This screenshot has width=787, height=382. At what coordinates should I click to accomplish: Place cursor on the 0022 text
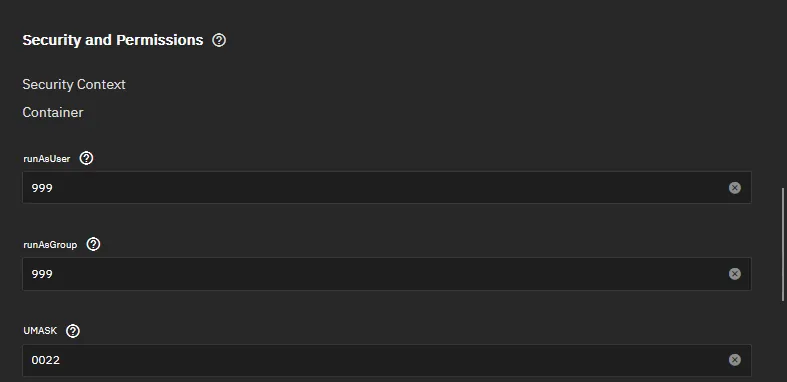[x=46, y=360]
